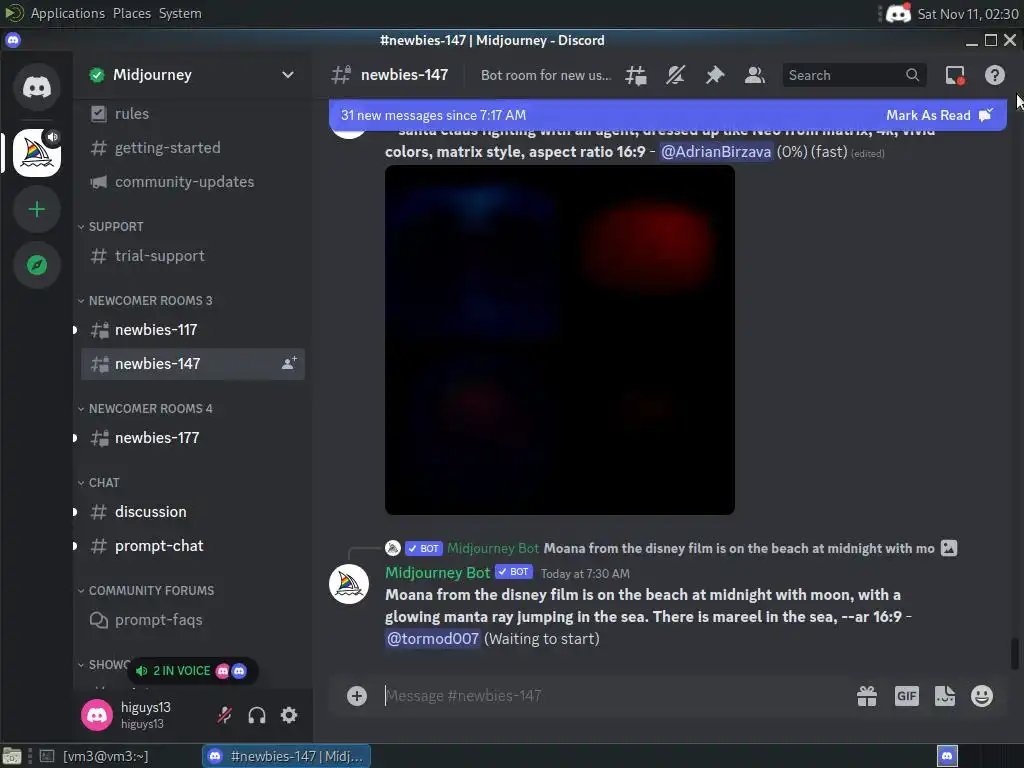Jump to new messages since 7:17 AM
The image size is (1024, 768).
tap(433, 115)
